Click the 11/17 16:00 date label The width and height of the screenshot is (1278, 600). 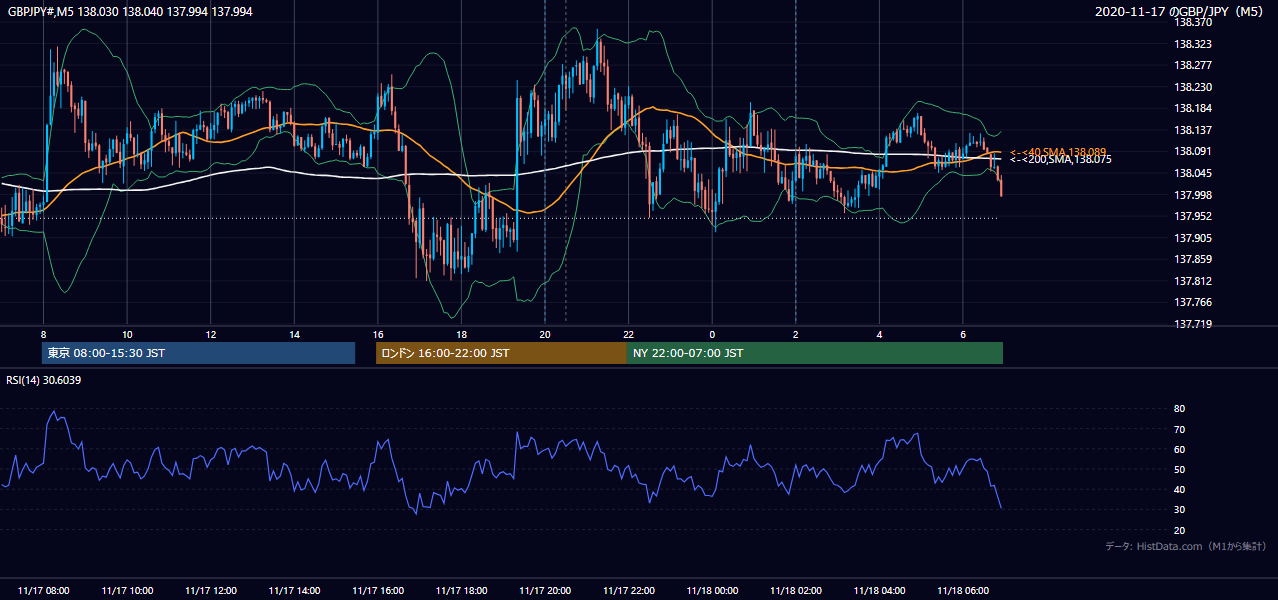378,590
